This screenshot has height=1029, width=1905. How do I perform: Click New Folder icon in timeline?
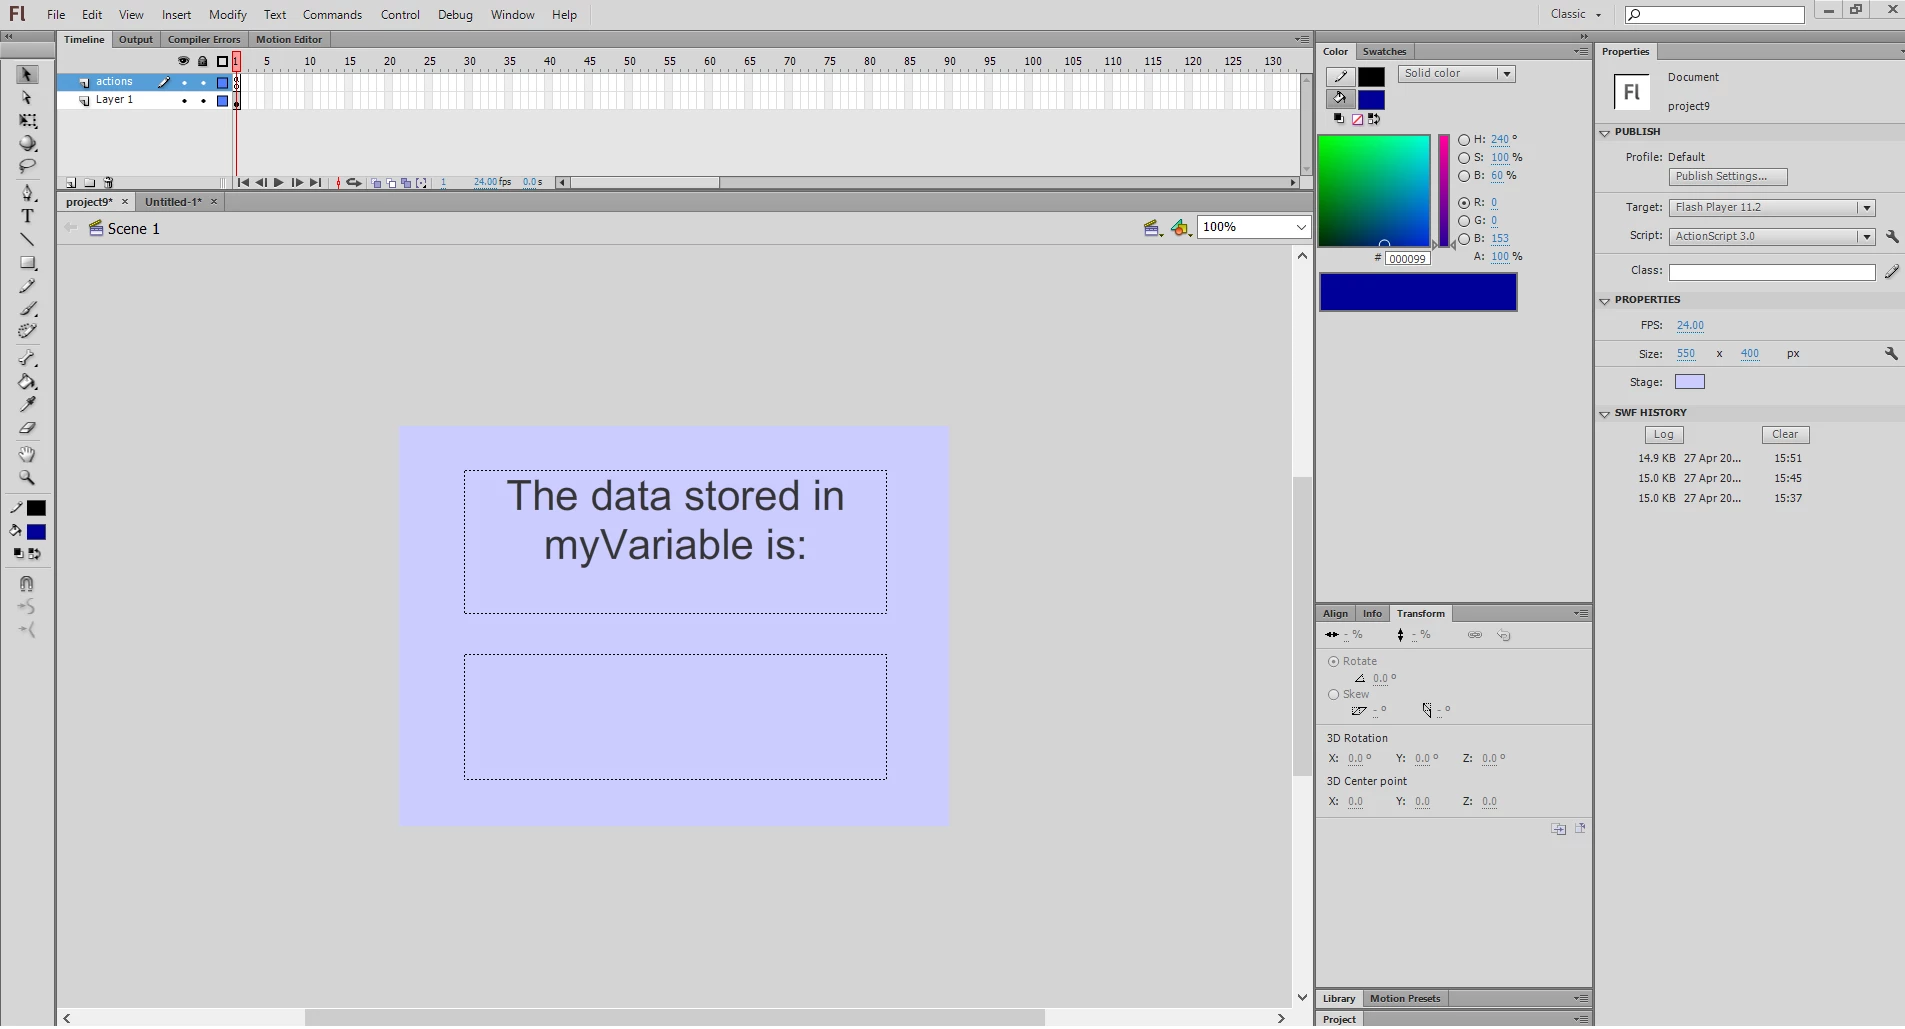(90, 183)
